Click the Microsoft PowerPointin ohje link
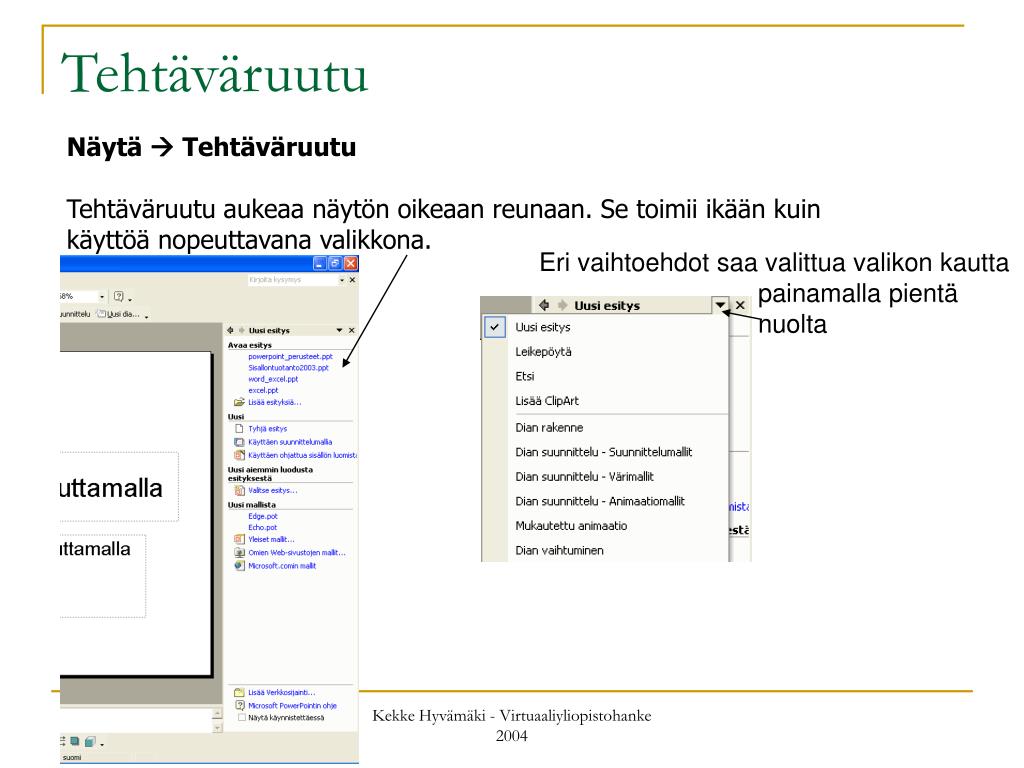 pos(292,705)
